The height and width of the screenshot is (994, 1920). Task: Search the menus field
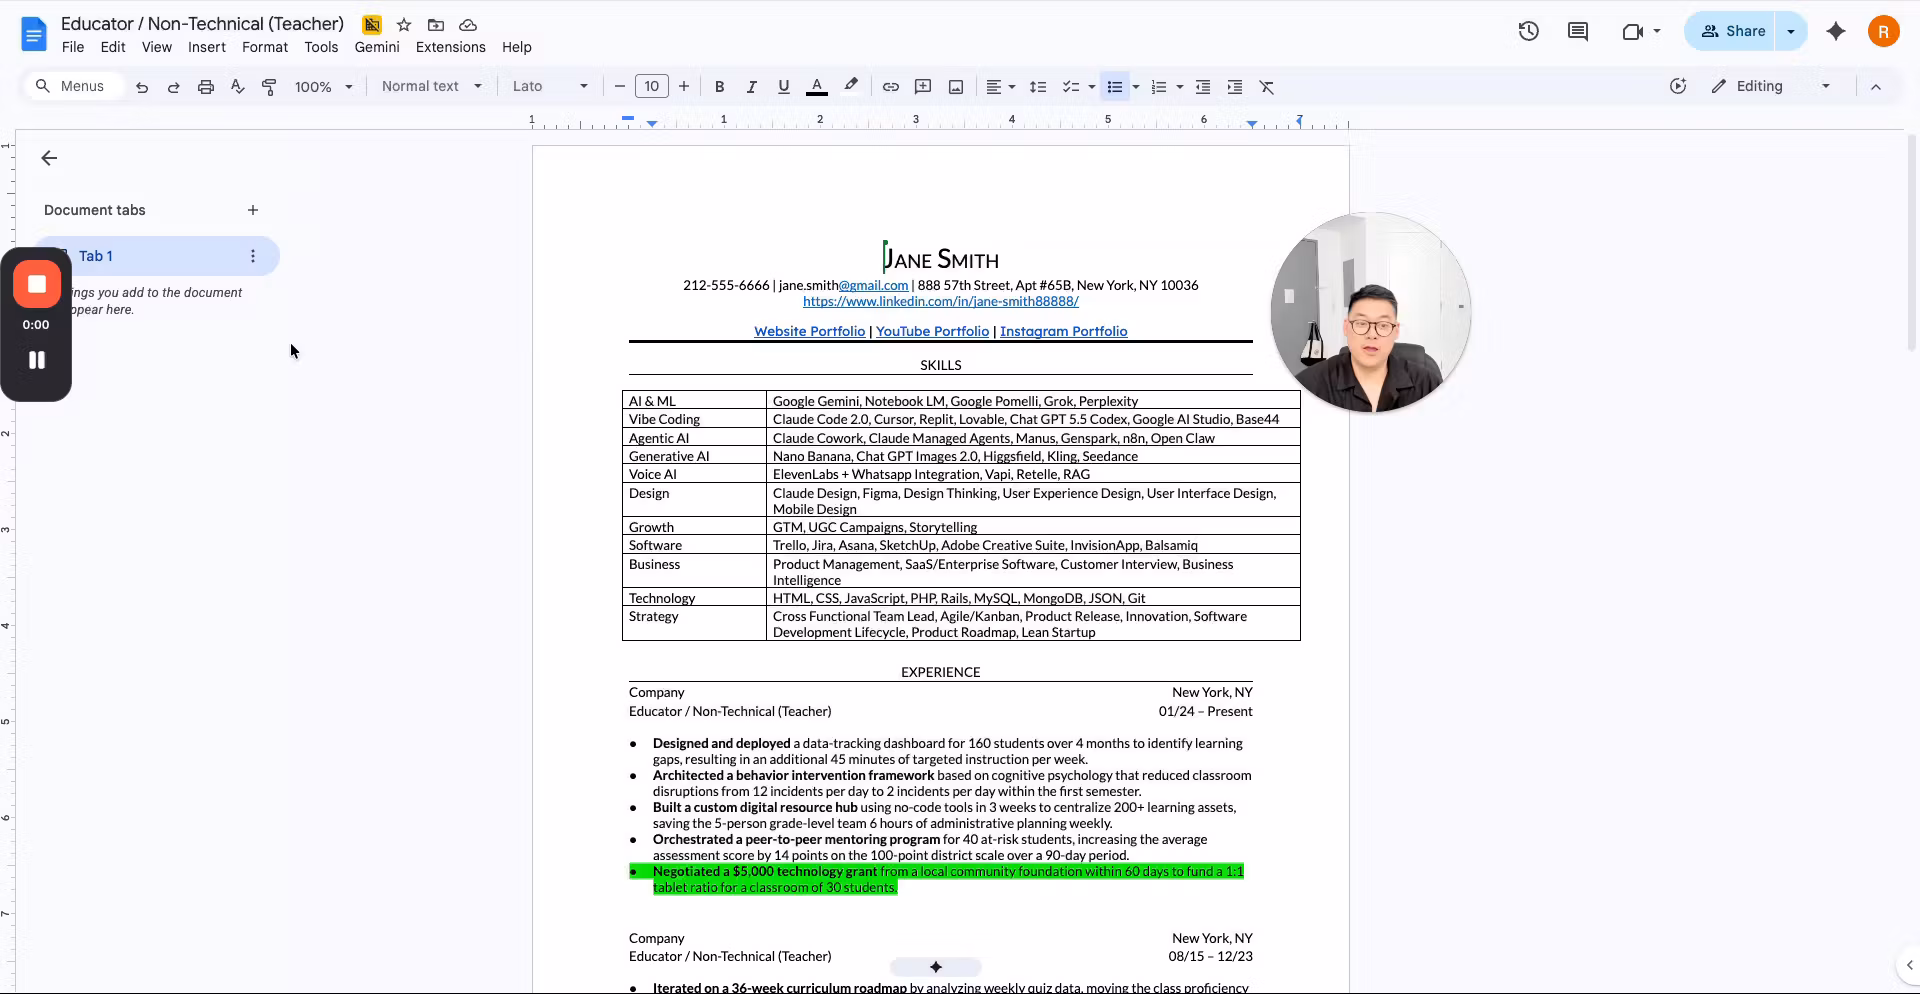point(73,87)
